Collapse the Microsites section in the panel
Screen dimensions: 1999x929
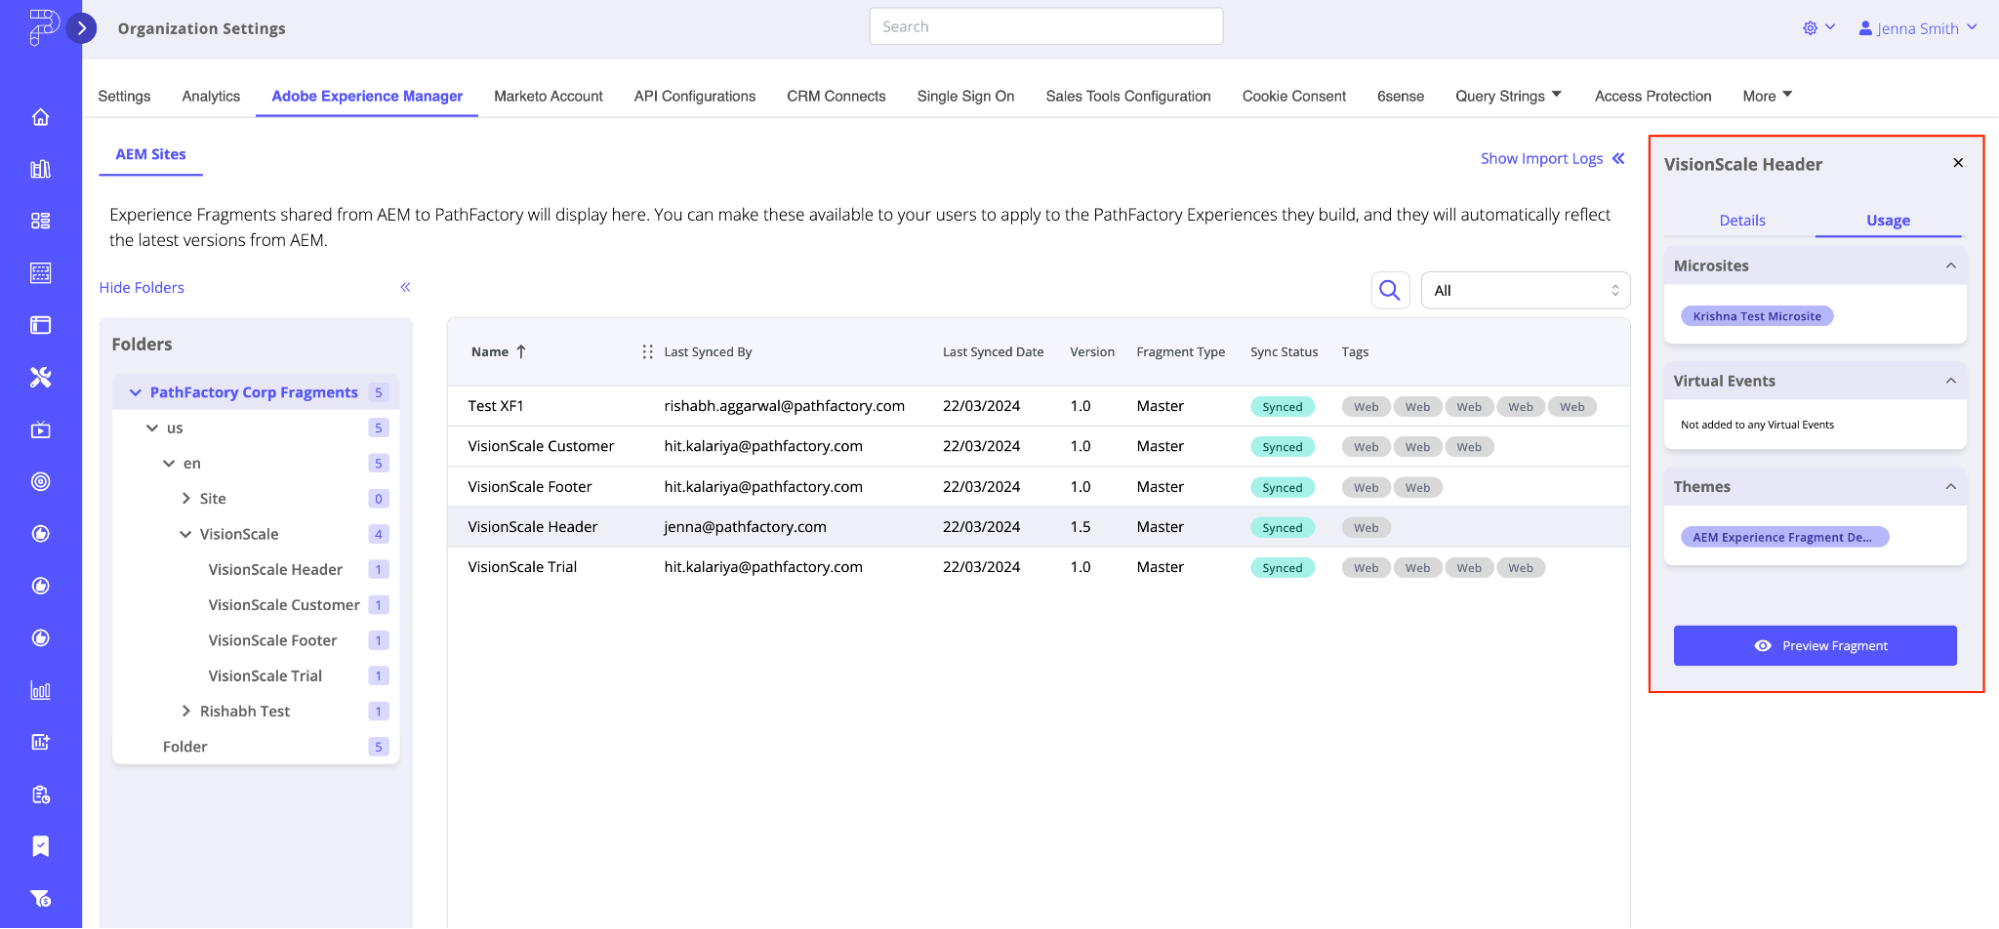(x=1950, y=265)
